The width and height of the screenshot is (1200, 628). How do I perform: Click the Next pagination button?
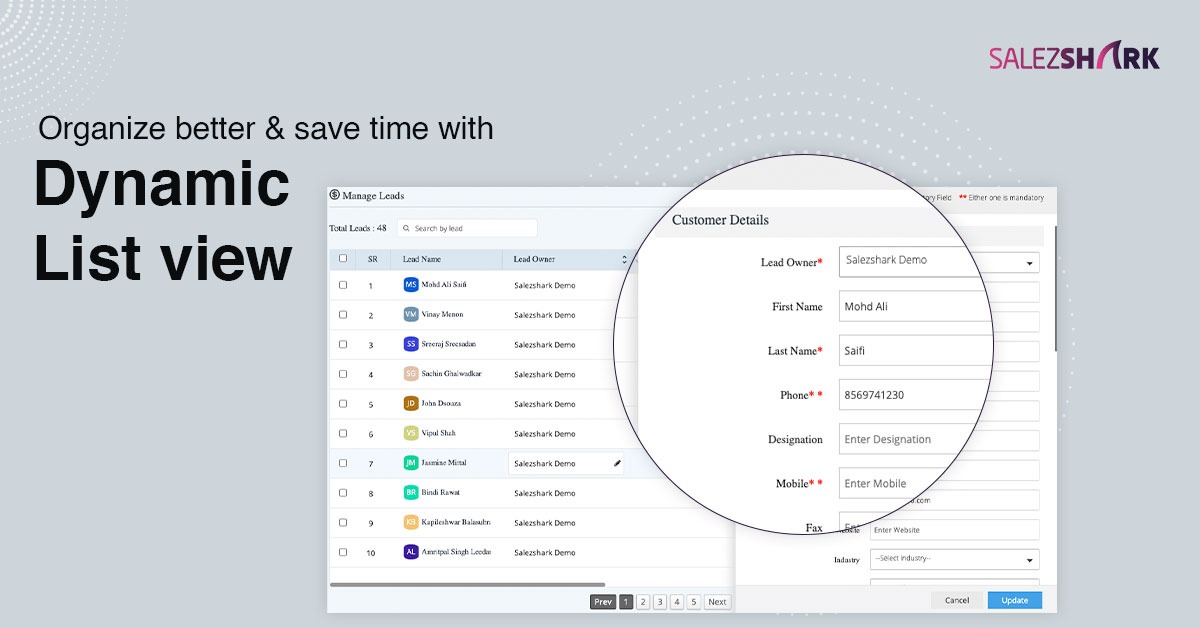(x=717, y=602)
